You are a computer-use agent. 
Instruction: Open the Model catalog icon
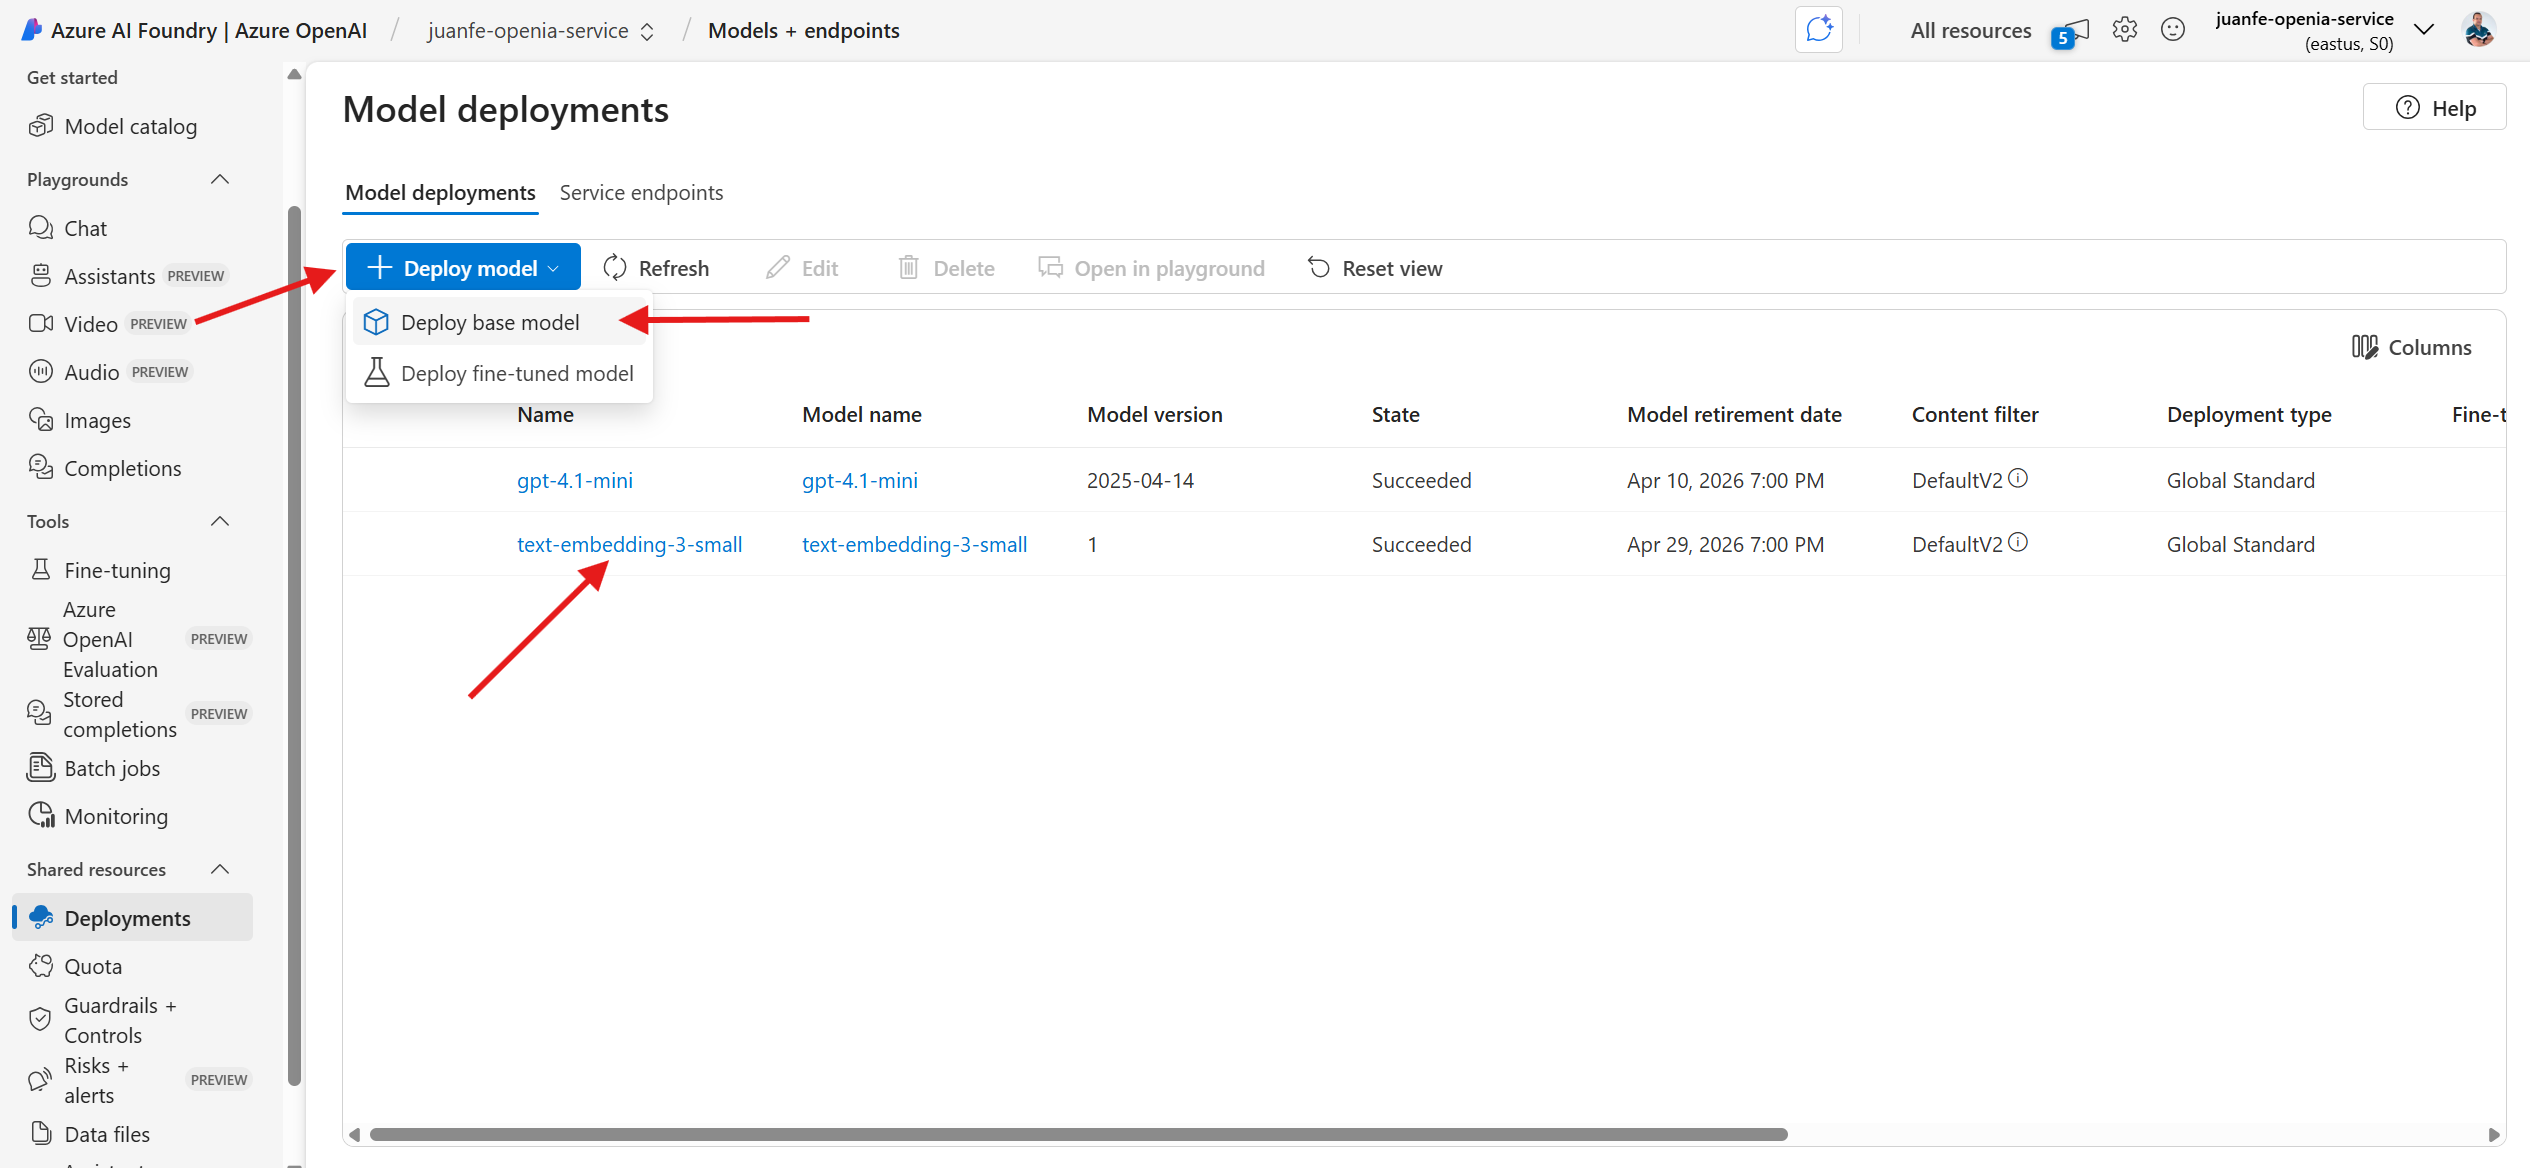[41, 126]
